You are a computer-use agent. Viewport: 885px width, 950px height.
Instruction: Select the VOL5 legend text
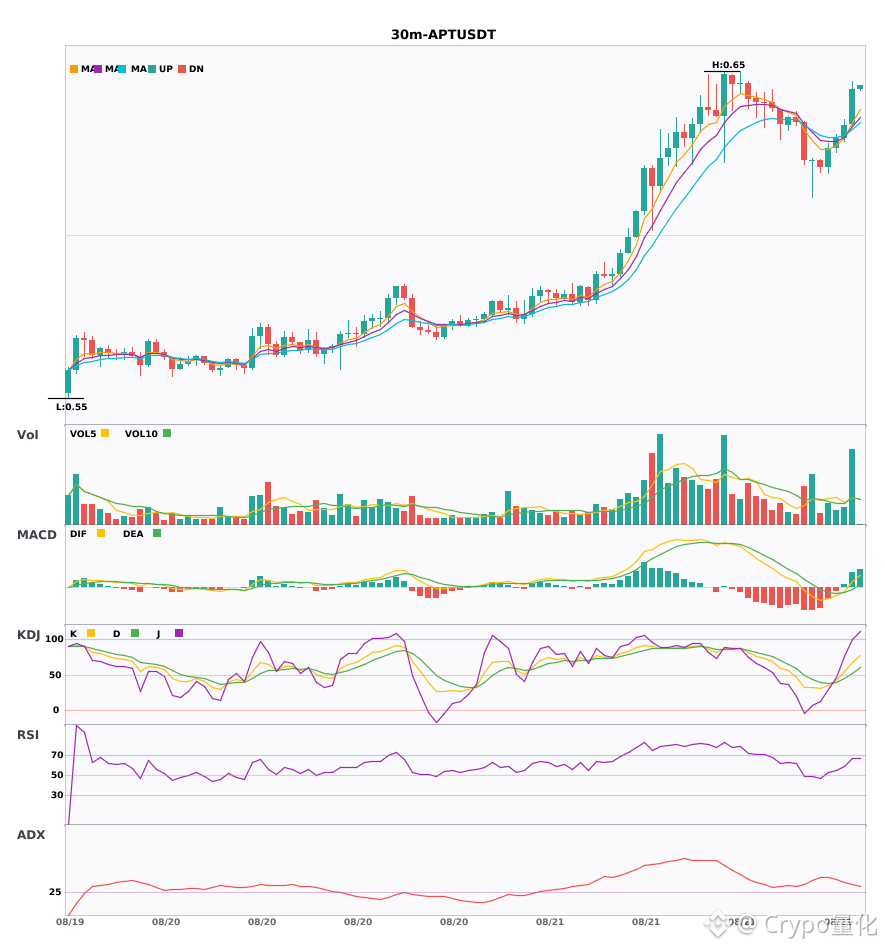click(83, 434)
